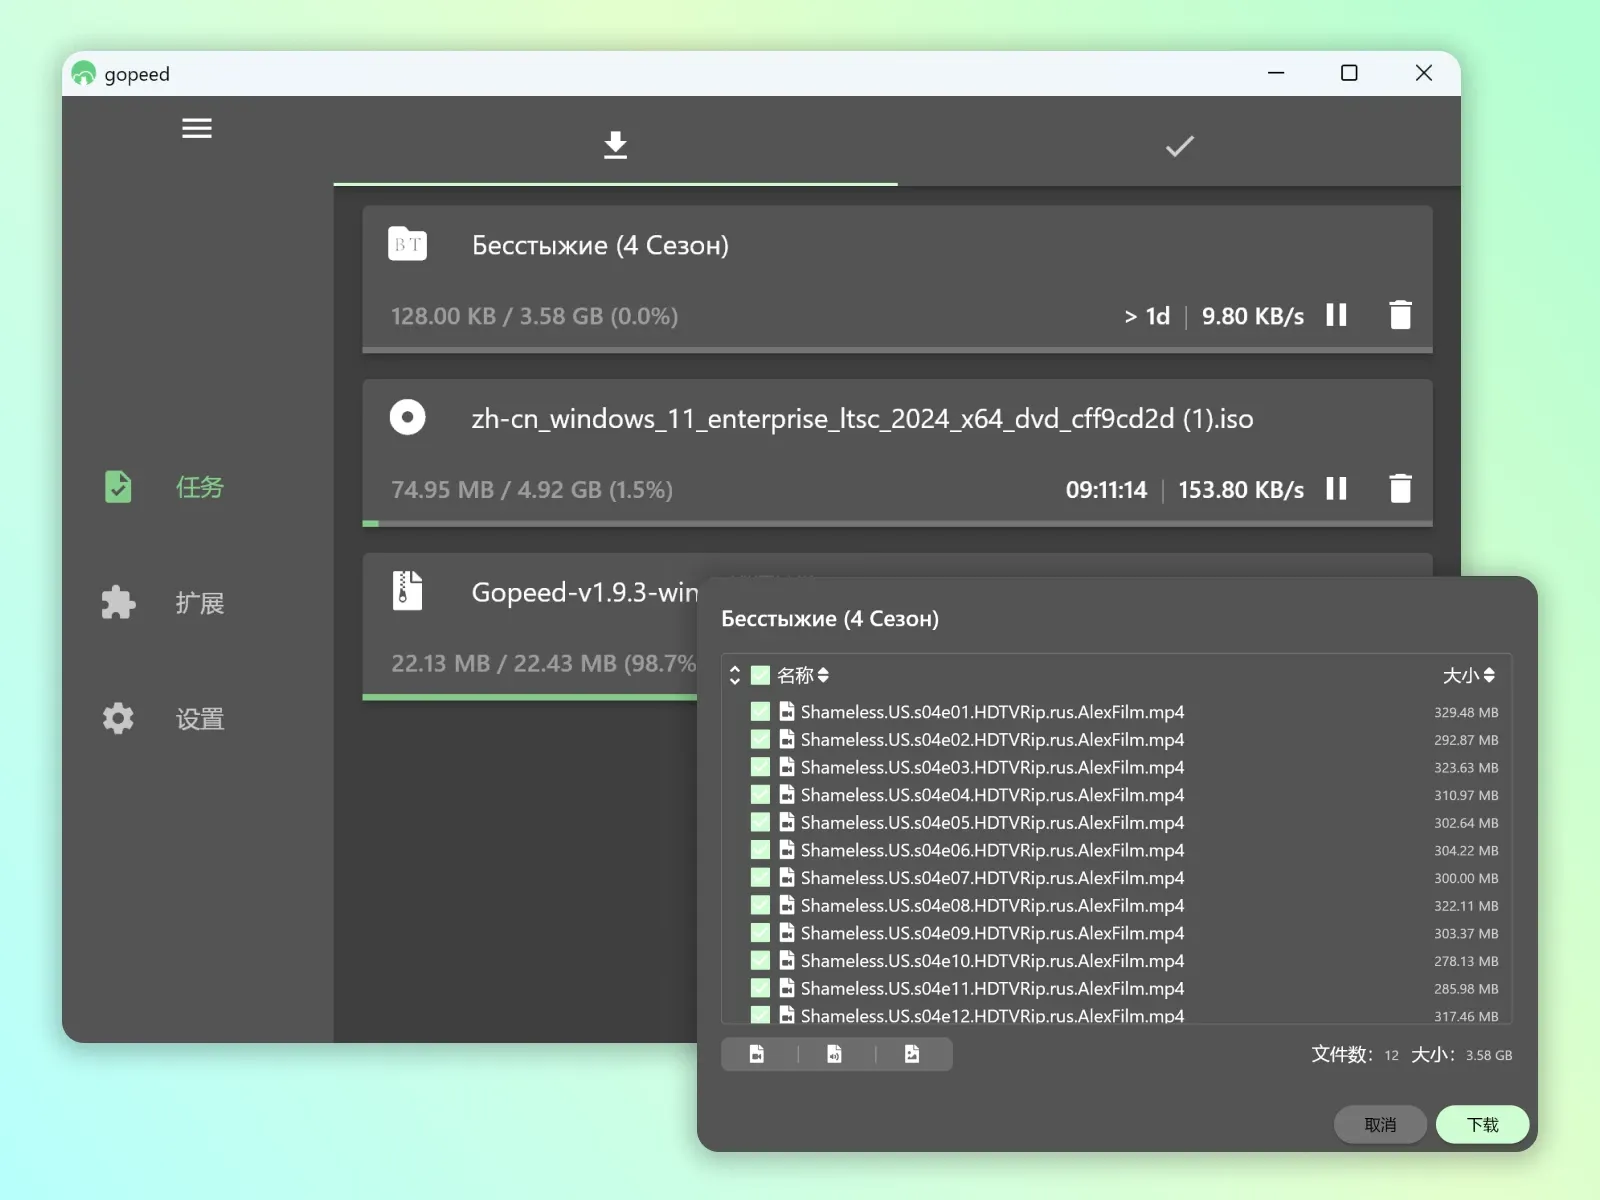Toggle the select-all checkbox beside 名称
The height and width of the screenshot is (1200, 1600).
click(x=760, y=675)
